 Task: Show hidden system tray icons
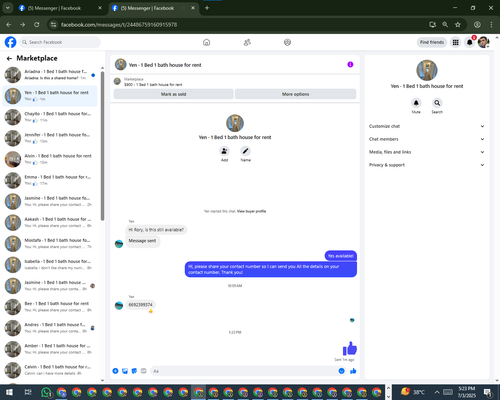(x=437, y=392)
